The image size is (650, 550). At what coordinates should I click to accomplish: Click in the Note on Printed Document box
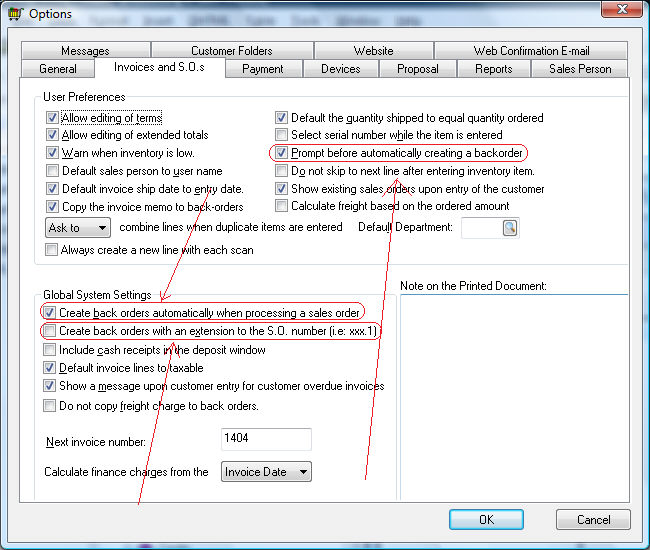[512, 390]
